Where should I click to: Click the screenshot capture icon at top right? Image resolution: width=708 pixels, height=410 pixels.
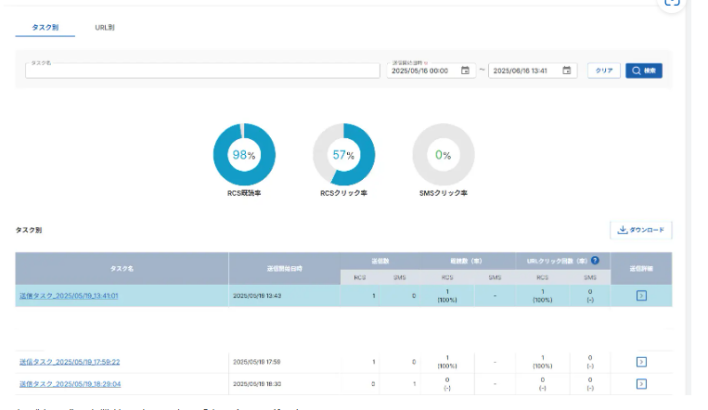point(672,3)
